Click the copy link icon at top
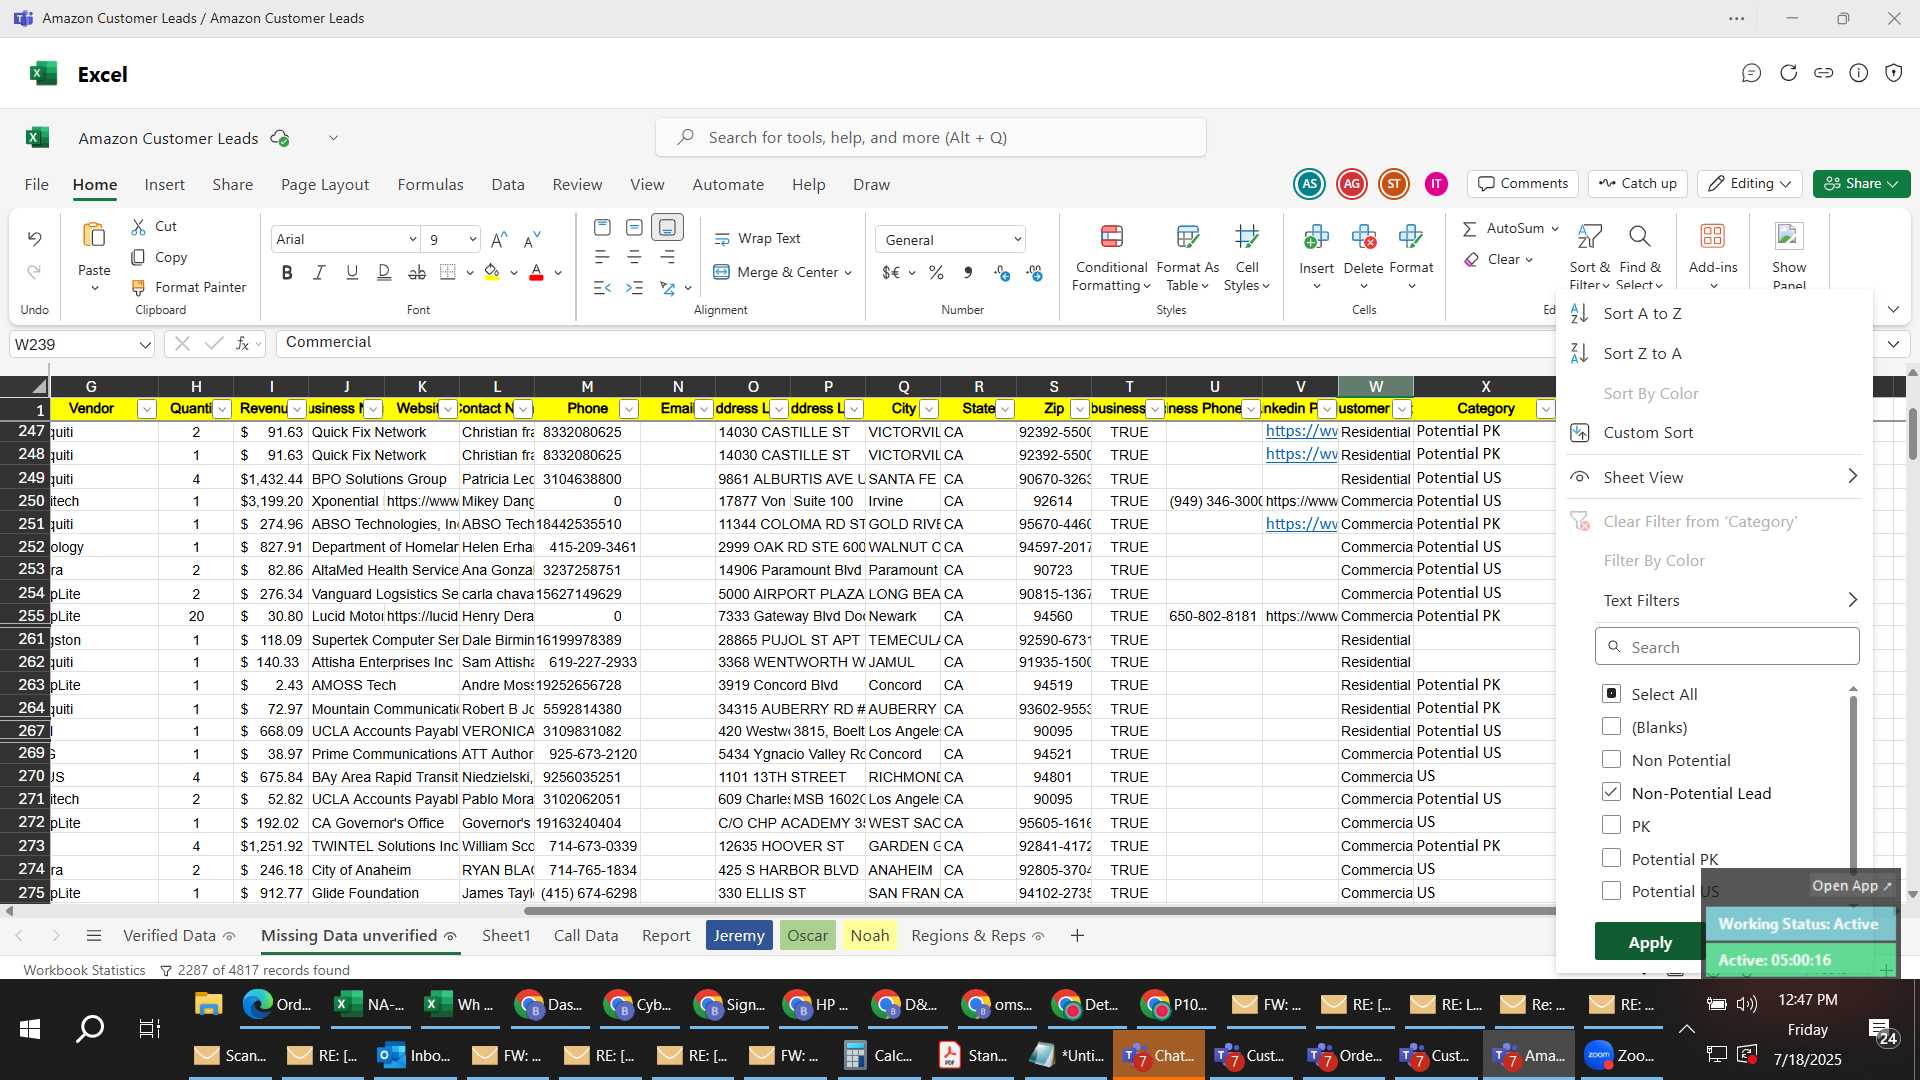 pyautogui.click(x=1823, y=73)
